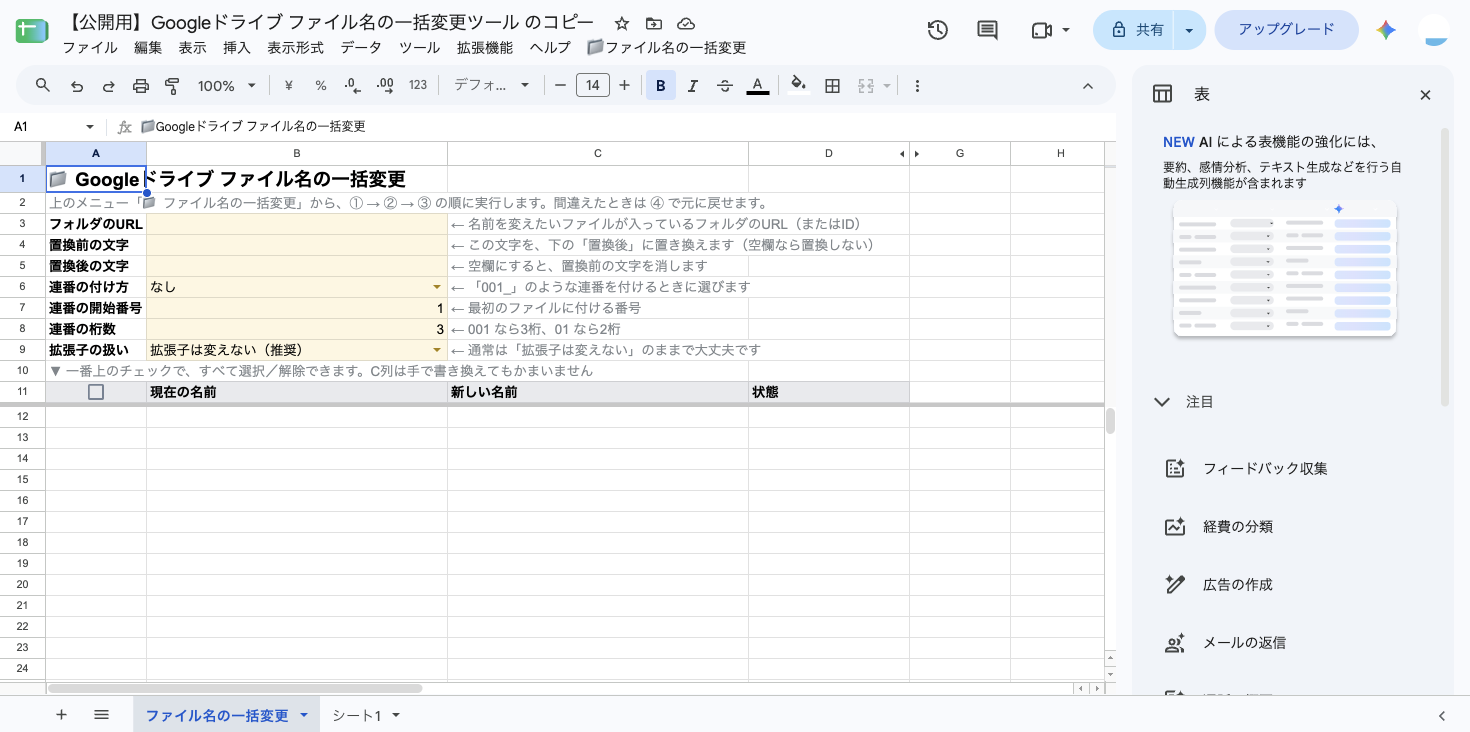The image size is (1470, 732).
Task: Merge the selected cells
Action: pyautogui.click(x=866, y=86)
